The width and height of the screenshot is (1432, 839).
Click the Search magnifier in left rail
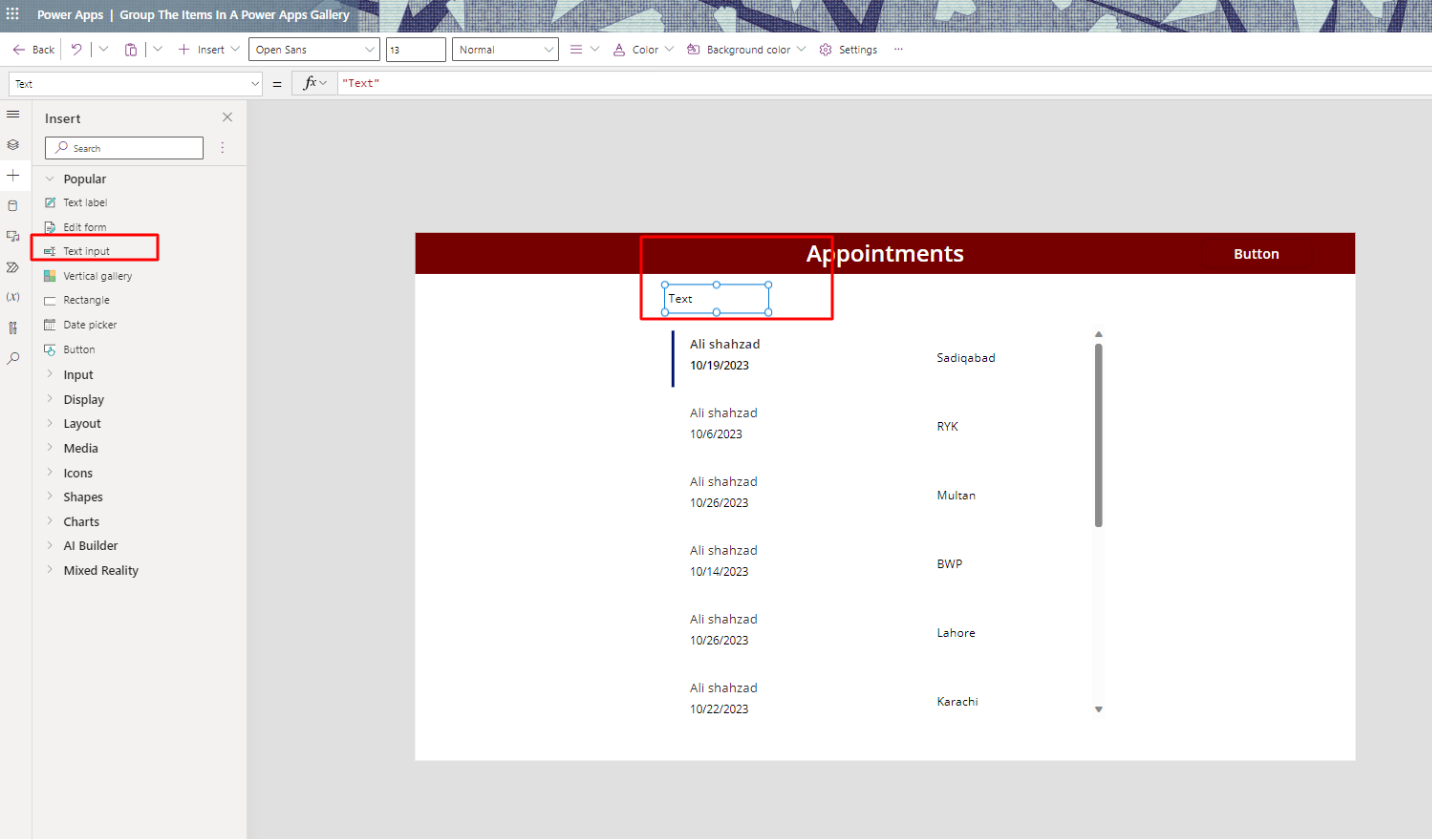[13, 358]
